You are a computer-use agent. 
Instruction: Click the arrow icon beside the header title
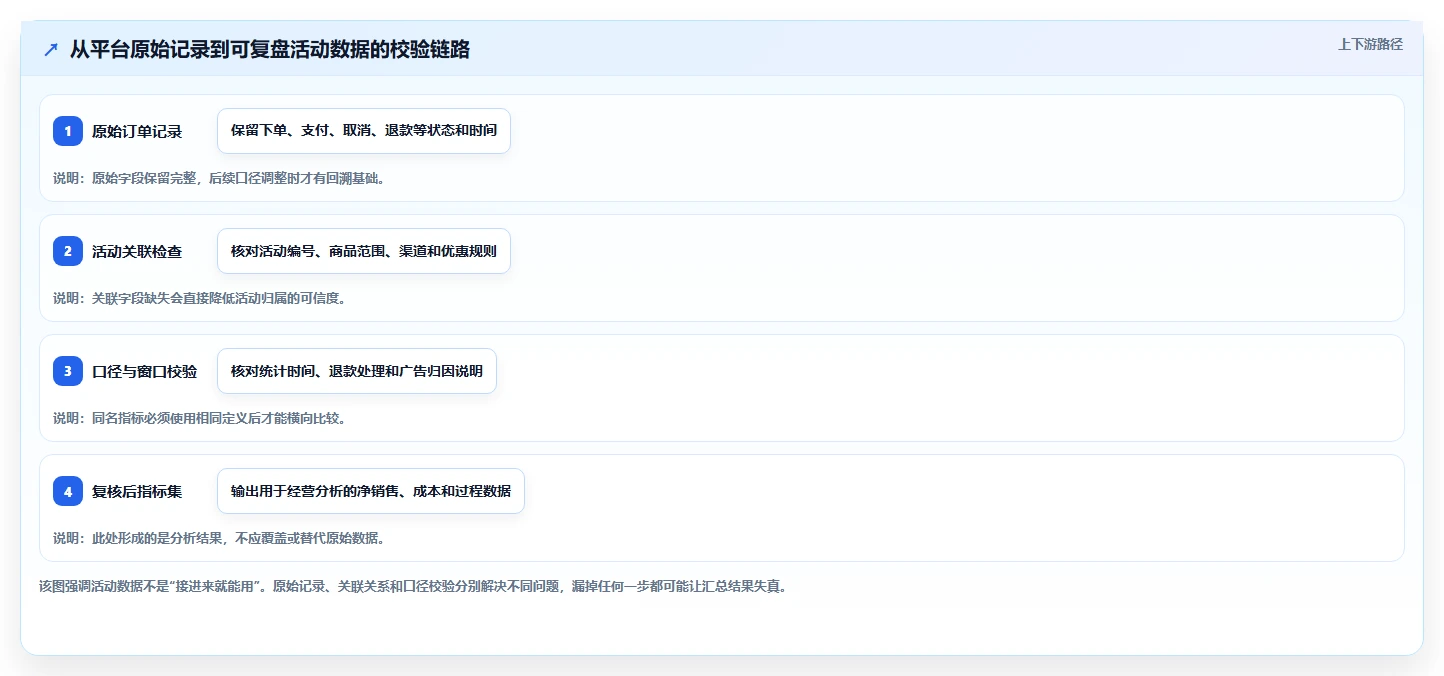click(x=51, y=49)
